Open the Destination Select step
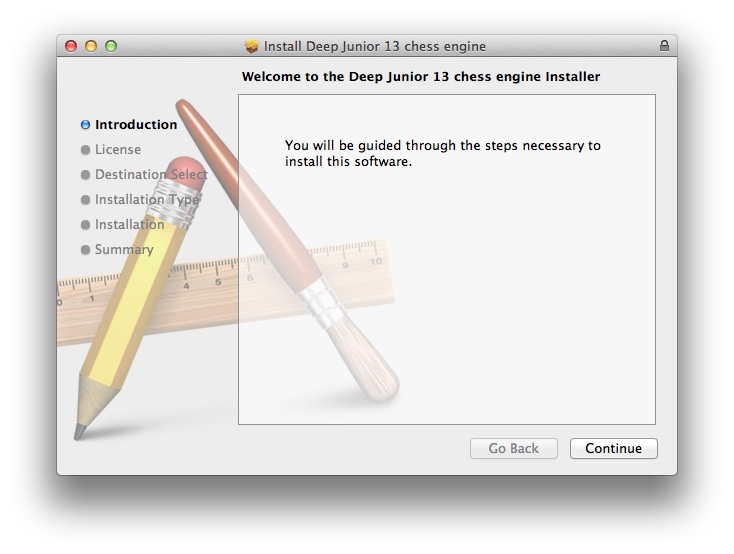The height and width of the screenshot is (554, 734). tap(151, 175)
